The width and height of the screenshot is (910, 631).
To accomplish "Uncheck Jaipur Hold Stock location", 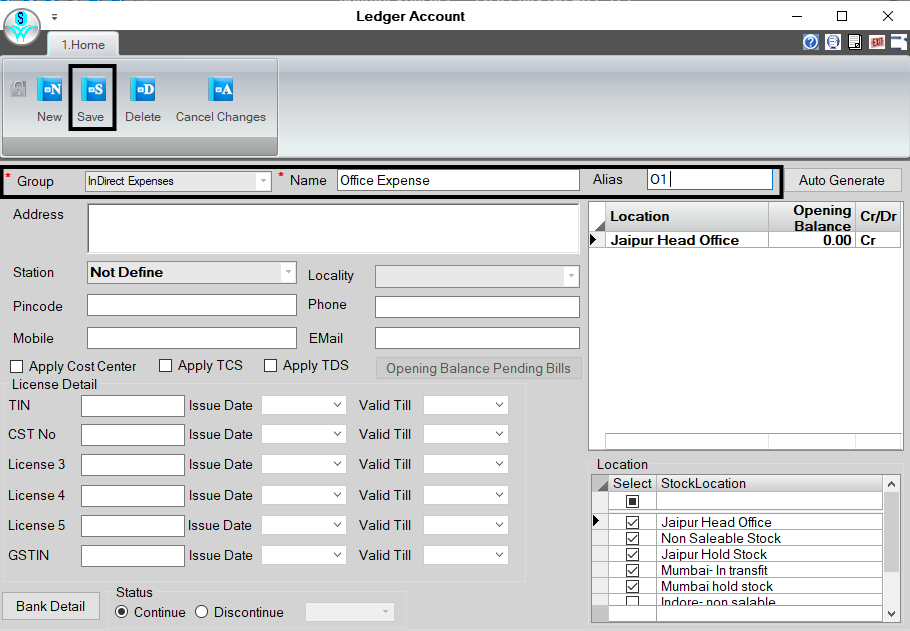I will tap(632, 554).
